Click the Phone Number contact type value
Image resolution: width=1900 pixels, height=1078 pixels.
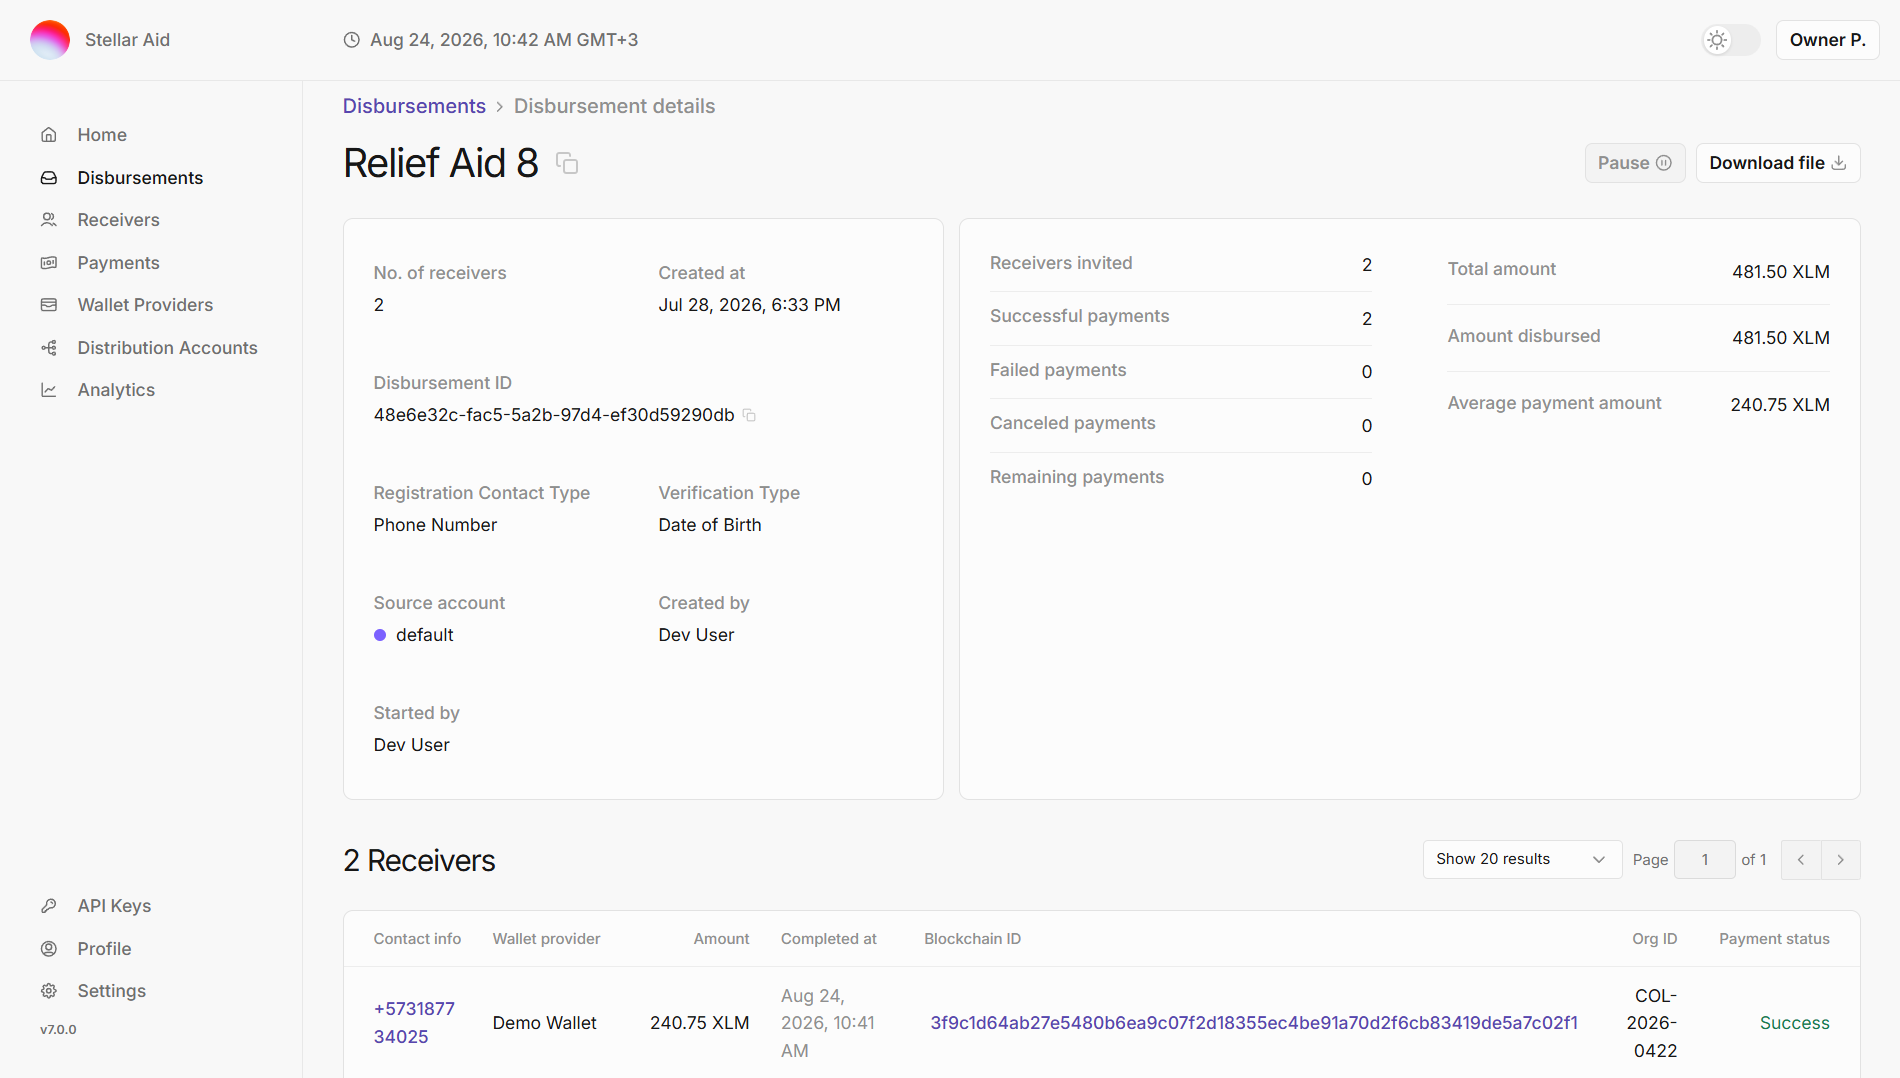tap(435, 525)
